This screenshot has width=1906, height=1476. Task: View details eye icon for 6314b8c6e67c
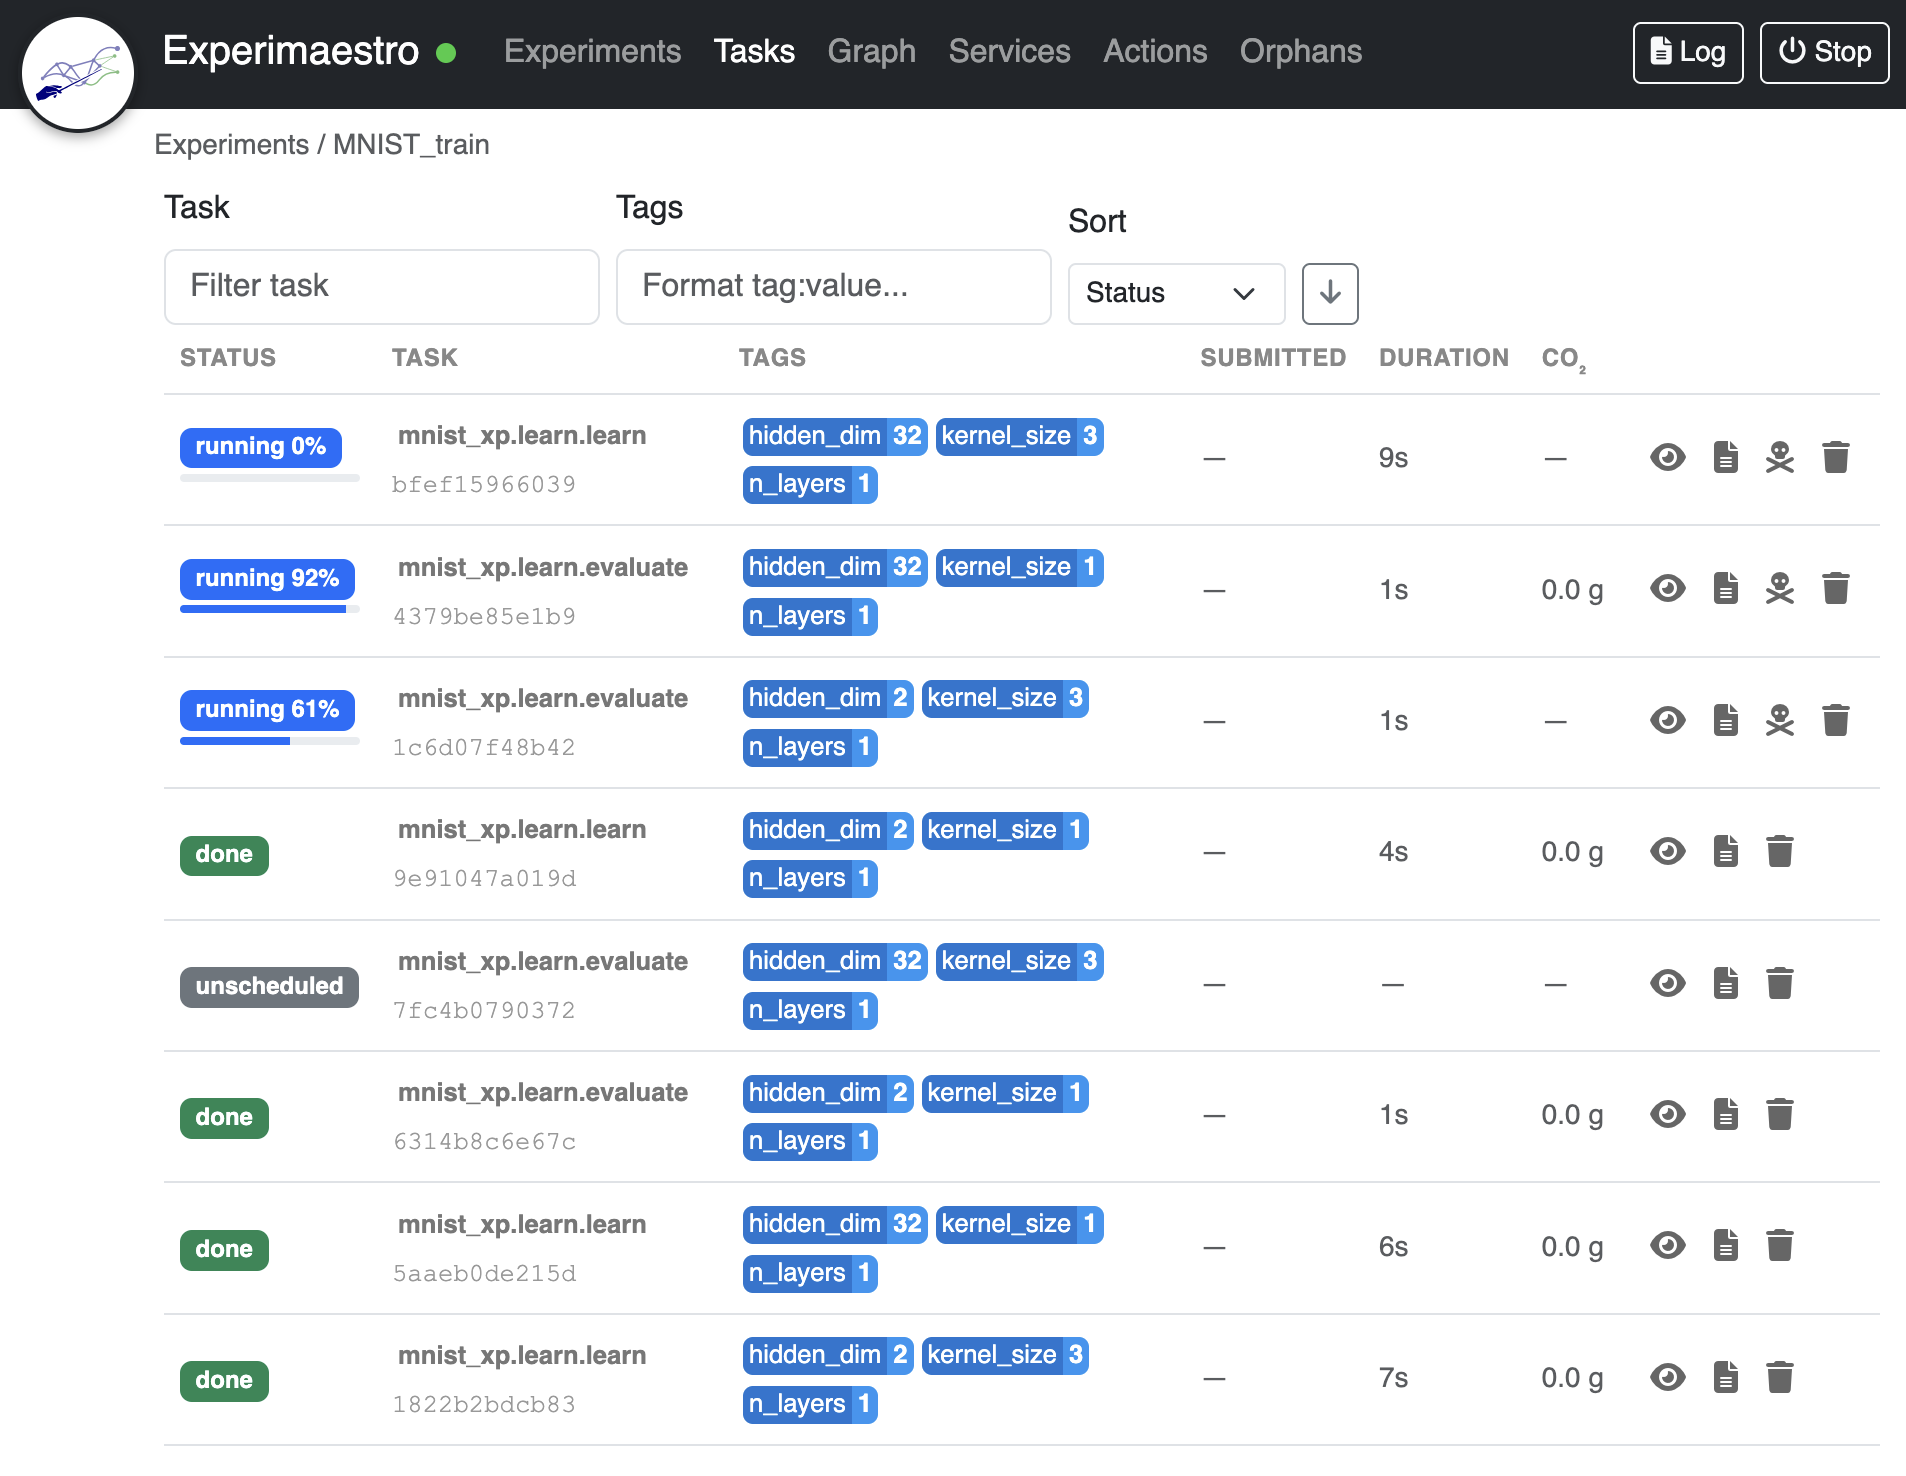pyautogui.click(x=1667, y=1115)
